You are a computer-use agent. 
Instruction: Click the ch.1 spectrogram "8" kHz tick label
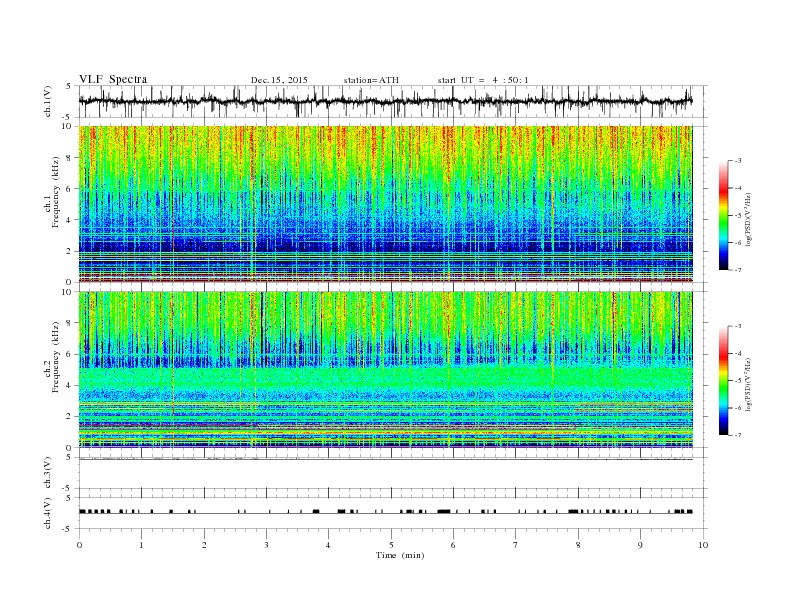point(69,158)
